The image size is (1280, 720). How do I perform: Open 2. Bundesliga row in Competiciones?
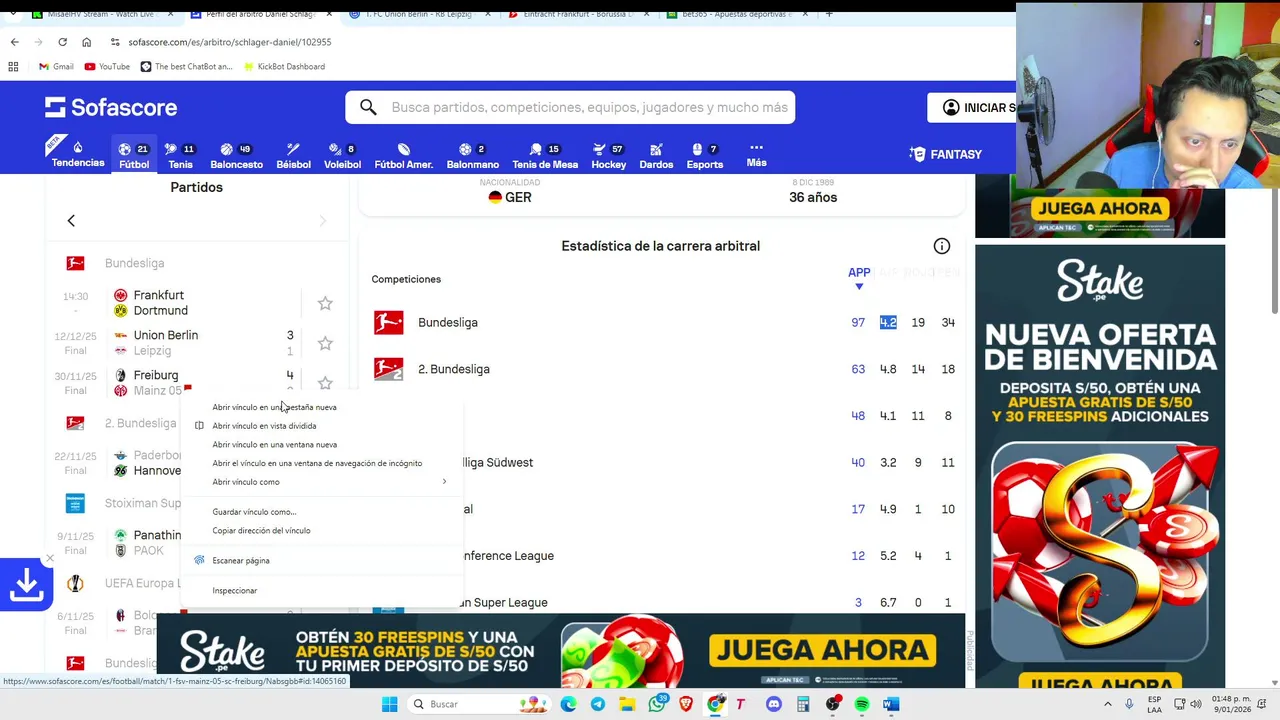point(661,369)
